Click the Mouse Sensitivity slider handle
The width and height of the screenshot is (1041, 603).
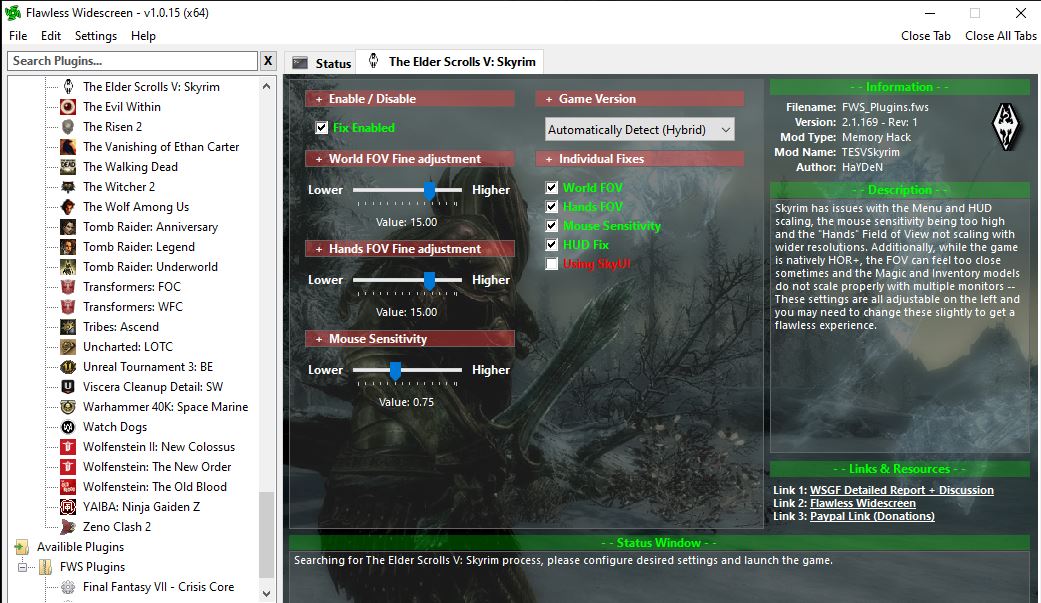(x=395, y=371)
